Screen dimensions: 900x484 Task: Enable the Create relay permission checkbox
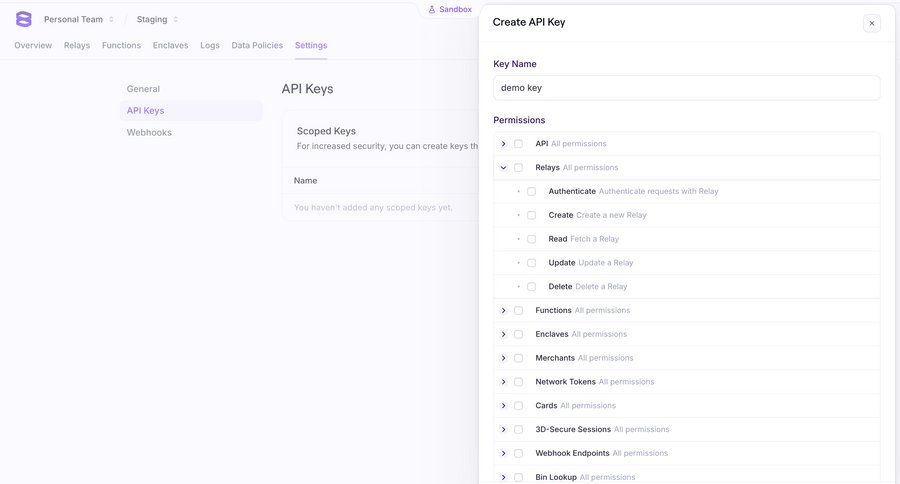coord(532,215)
